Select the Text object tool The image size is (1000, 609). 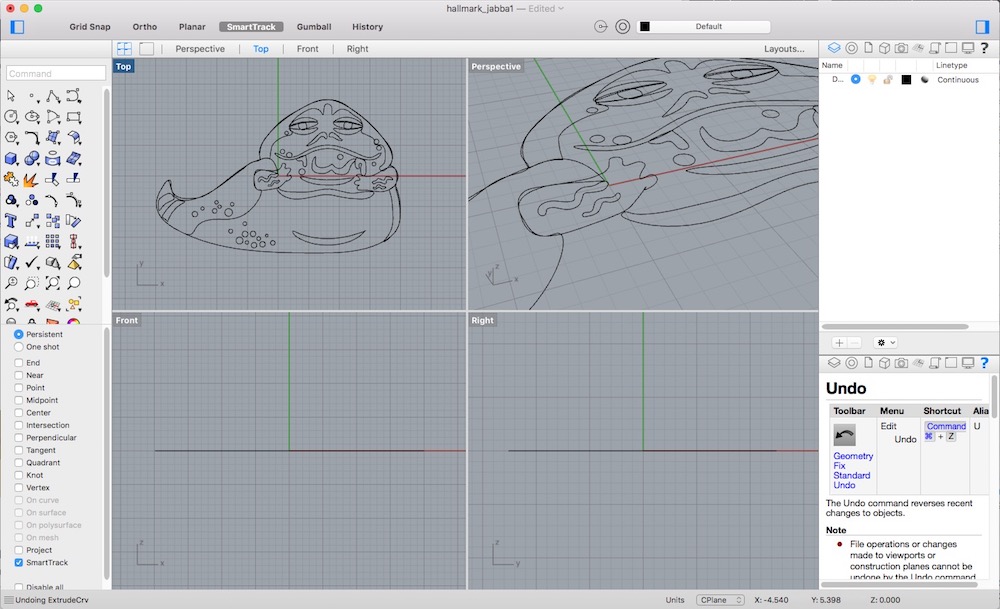point(12,220)
